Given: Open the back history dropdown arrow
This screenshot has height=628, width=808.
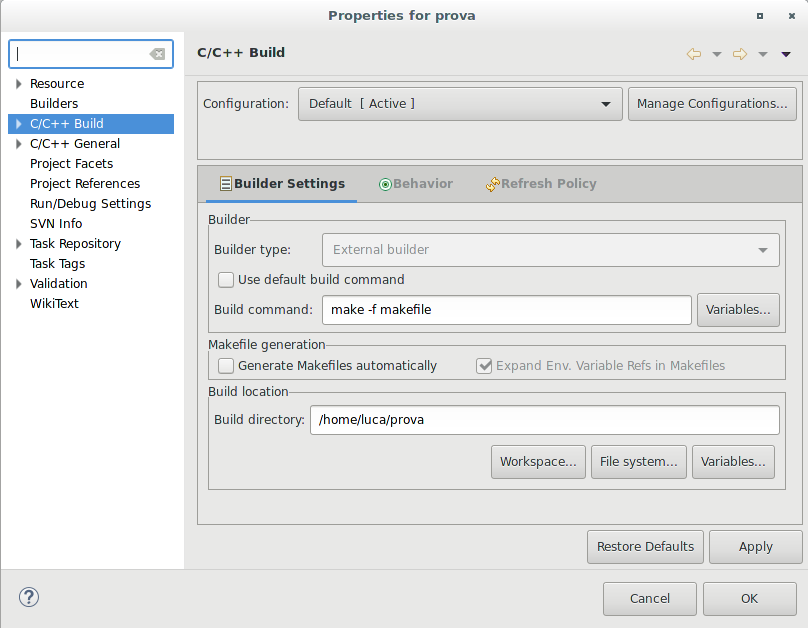Looking at the screenshot, I should coord(717,54).
